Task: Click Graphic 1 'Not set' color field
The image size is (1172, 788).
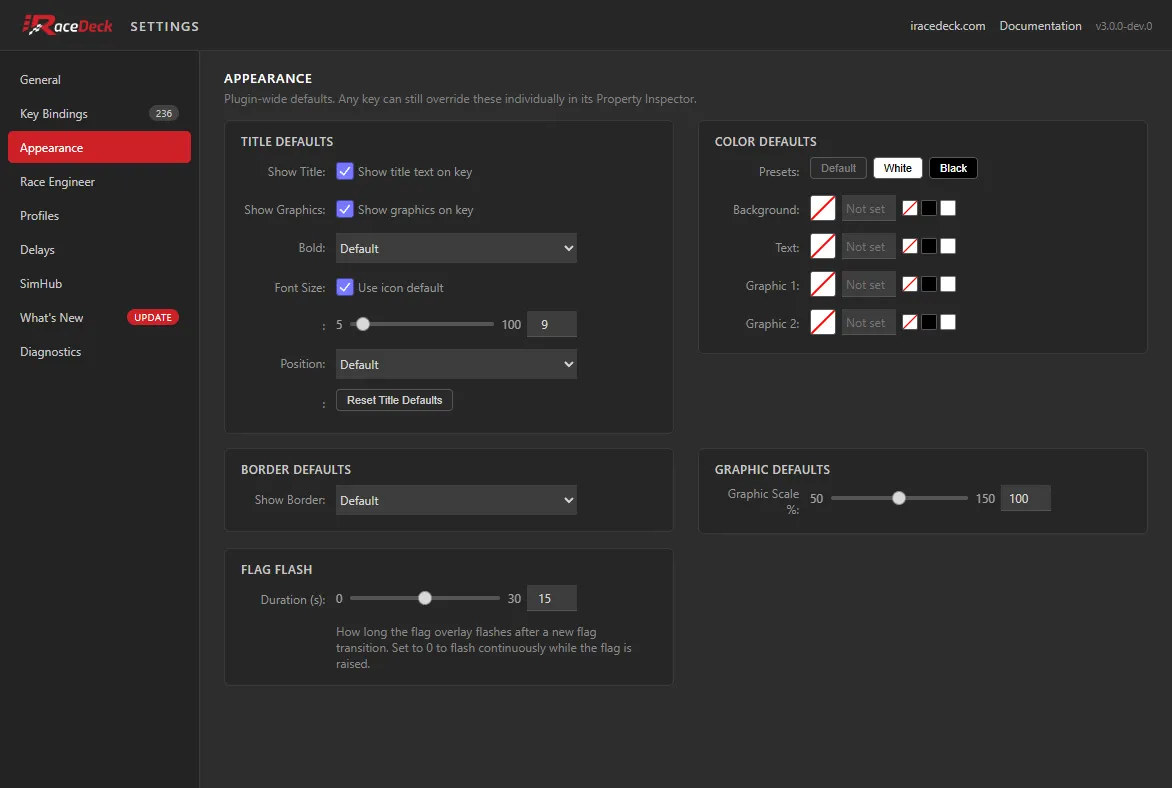Action: click(x=869, y=284)
